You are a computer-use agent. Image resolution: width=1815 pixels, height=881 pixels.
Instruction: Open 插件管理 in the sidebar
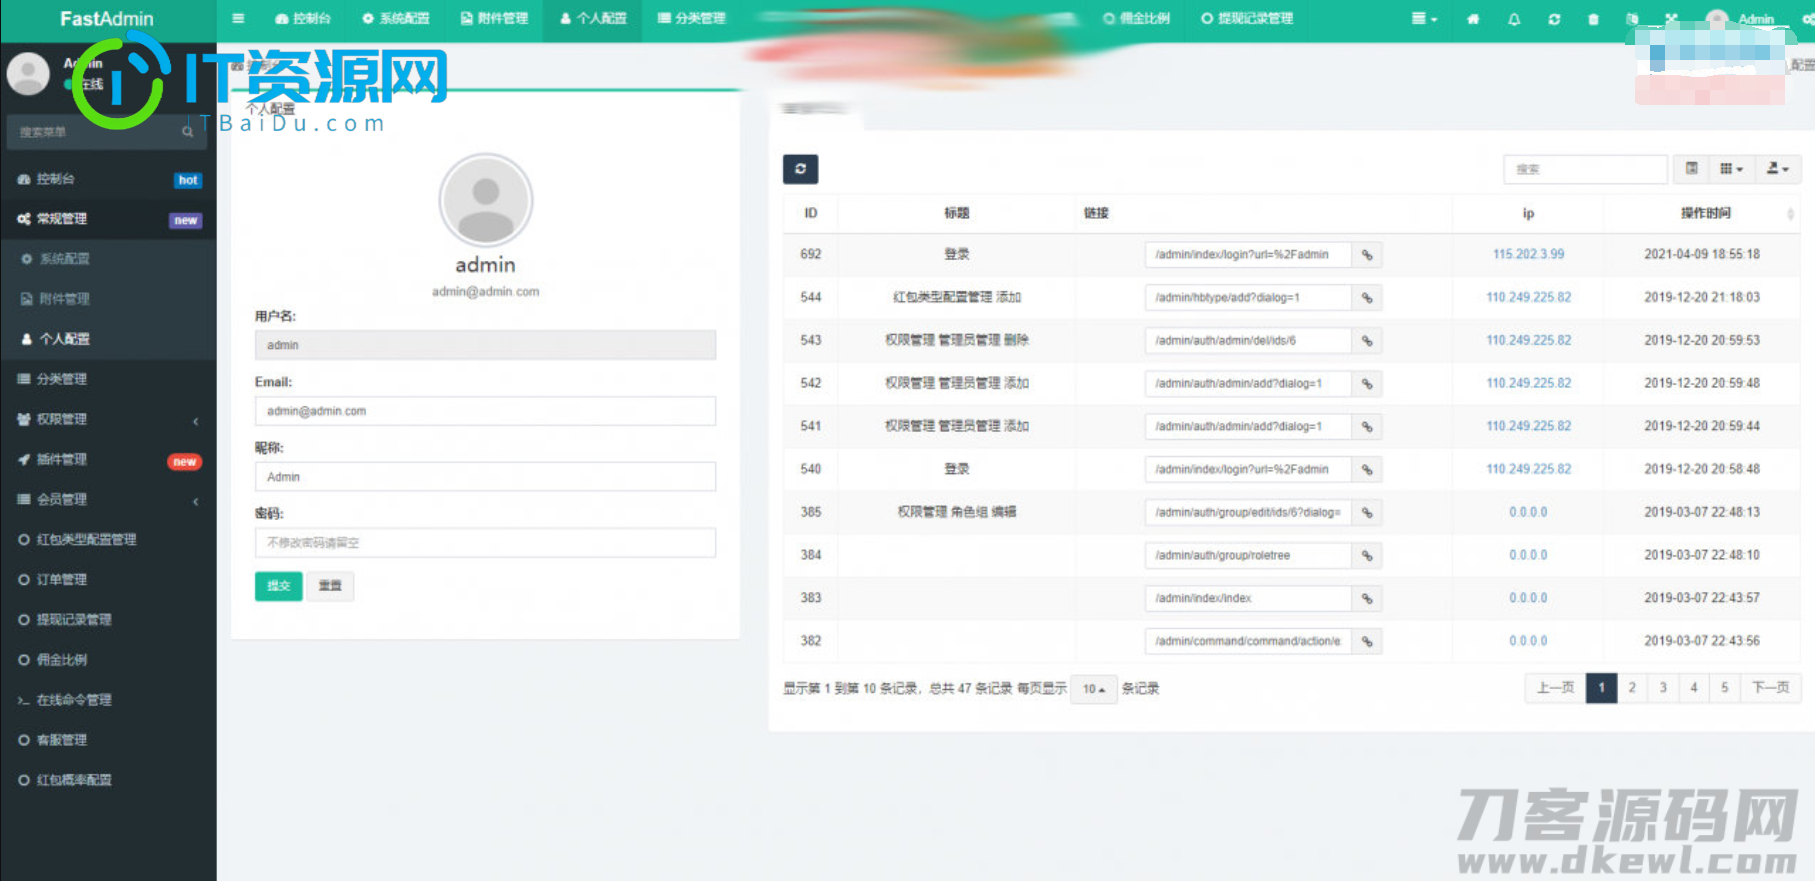[x=108, y=459]
